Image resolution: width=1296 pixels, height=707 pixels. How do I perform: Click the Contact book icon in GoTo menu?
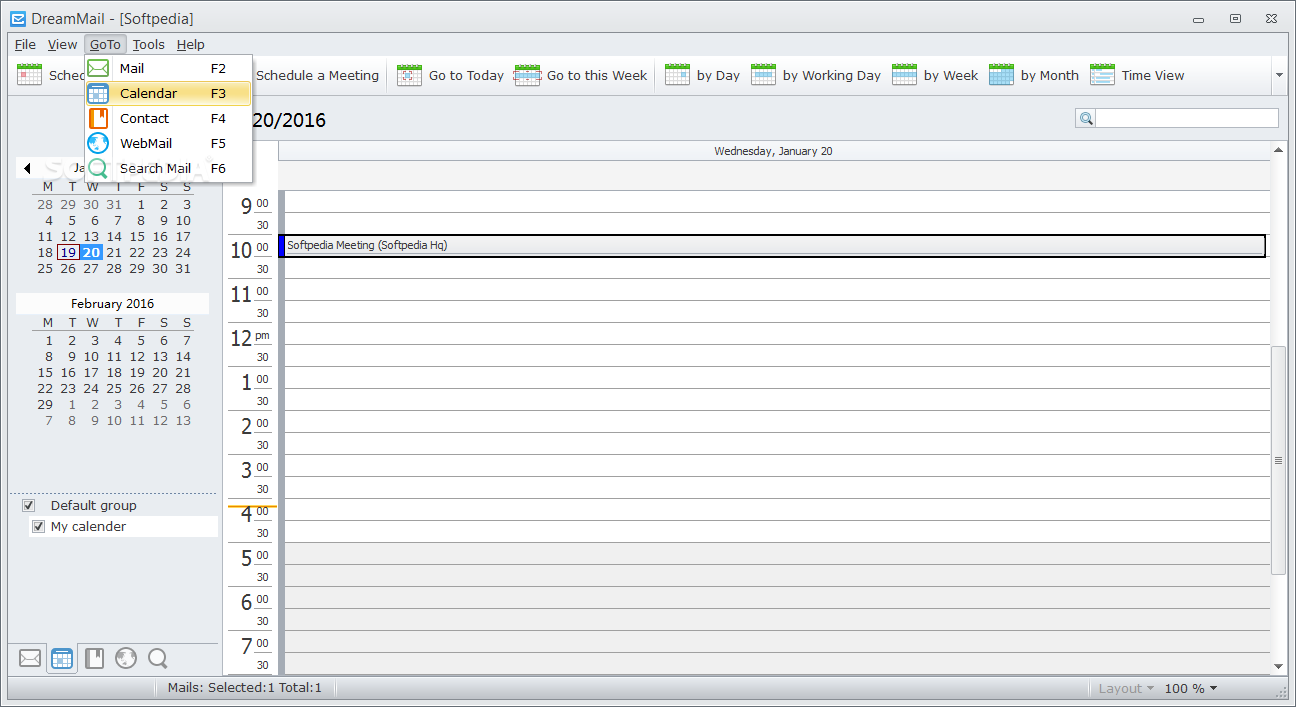(x=98, y=118)
